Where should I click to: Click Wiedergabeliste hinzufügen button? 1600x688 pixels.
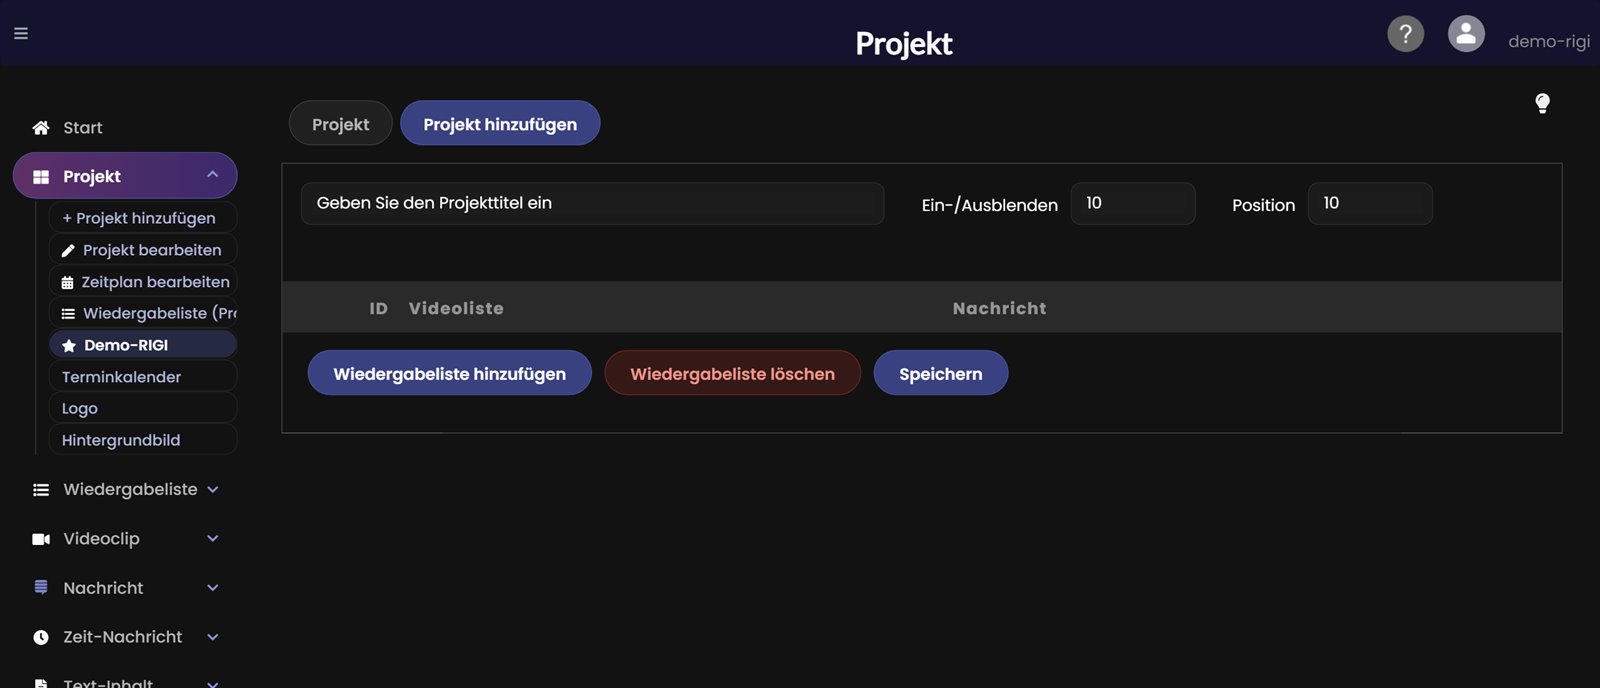coord(449,373)
